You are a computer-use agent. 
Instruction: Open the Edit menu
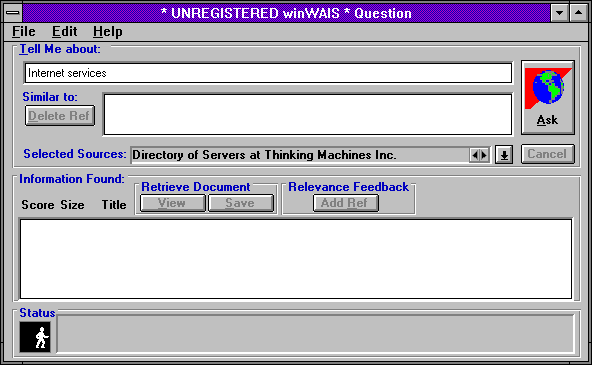[x=65, y=32]
